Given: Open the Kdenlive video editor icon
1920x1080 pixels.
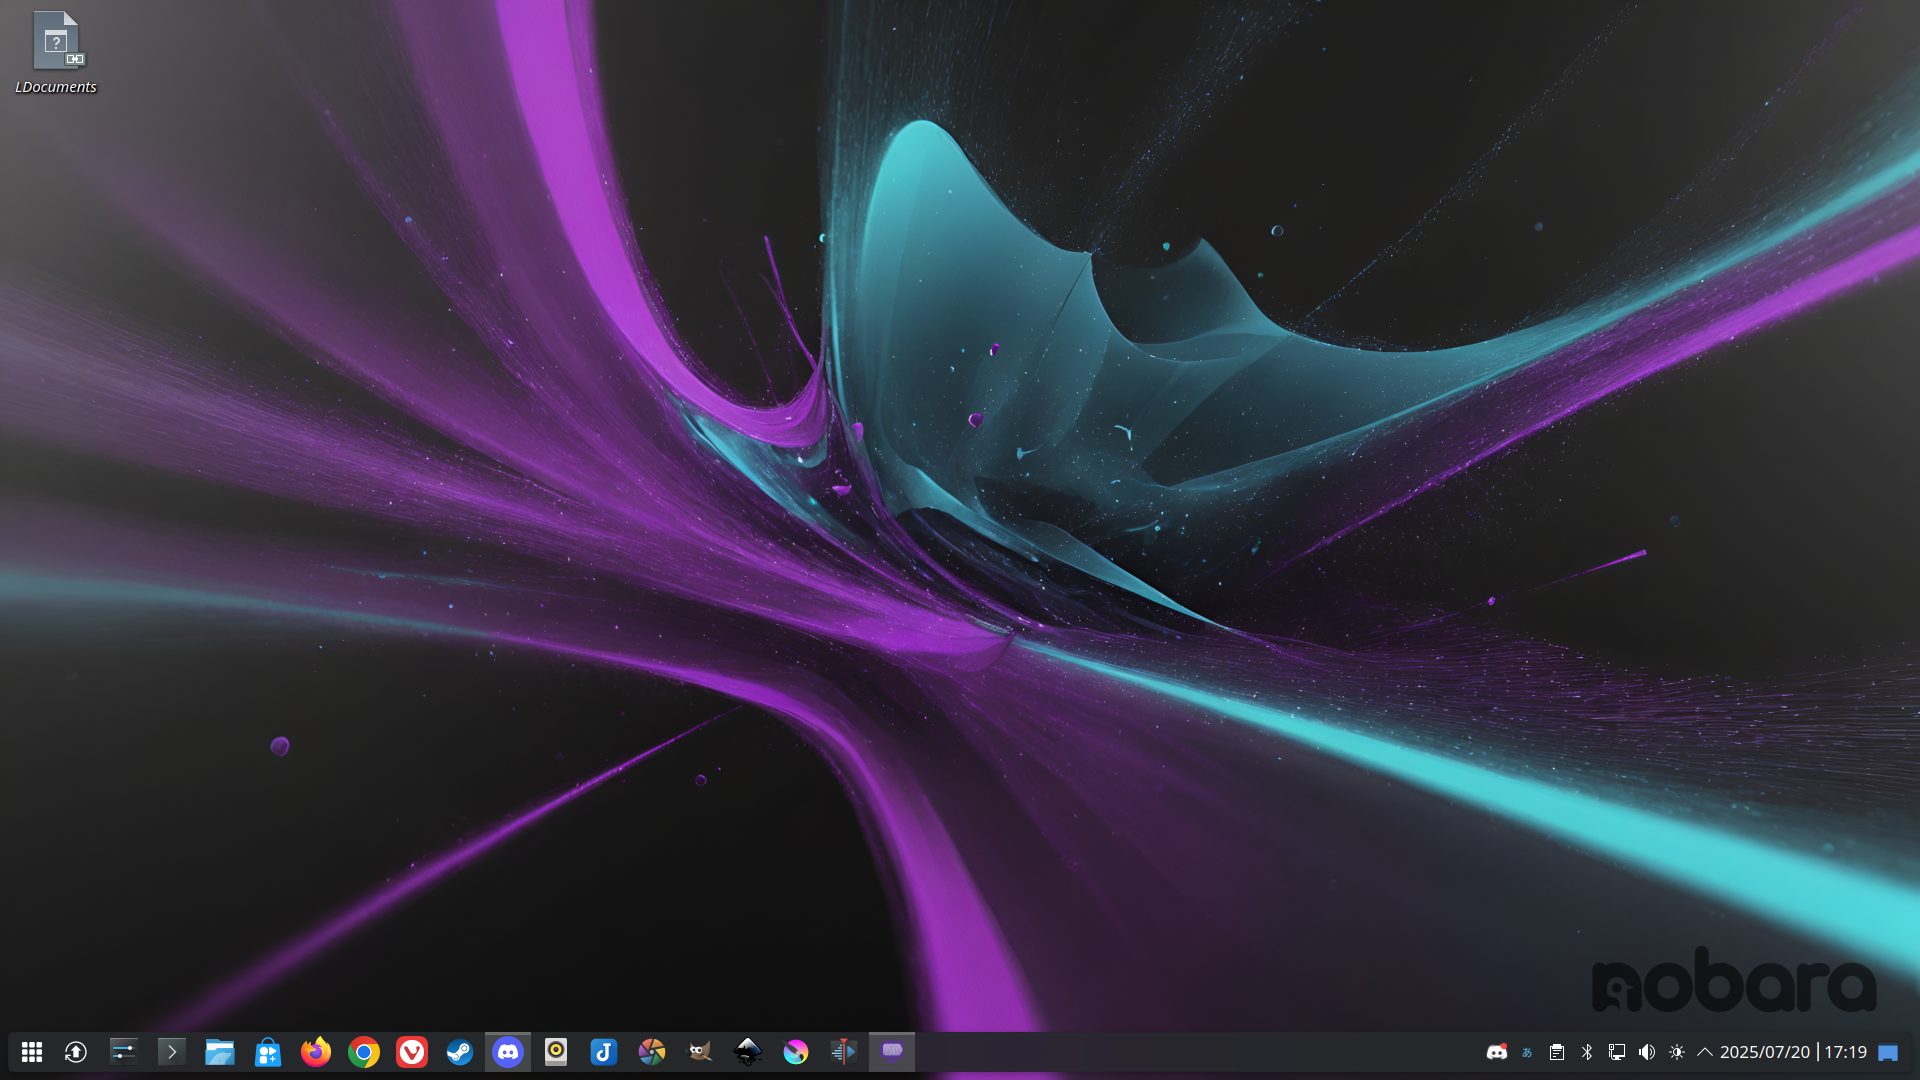Looking at the screenshot, I should tap(844, 1052).
